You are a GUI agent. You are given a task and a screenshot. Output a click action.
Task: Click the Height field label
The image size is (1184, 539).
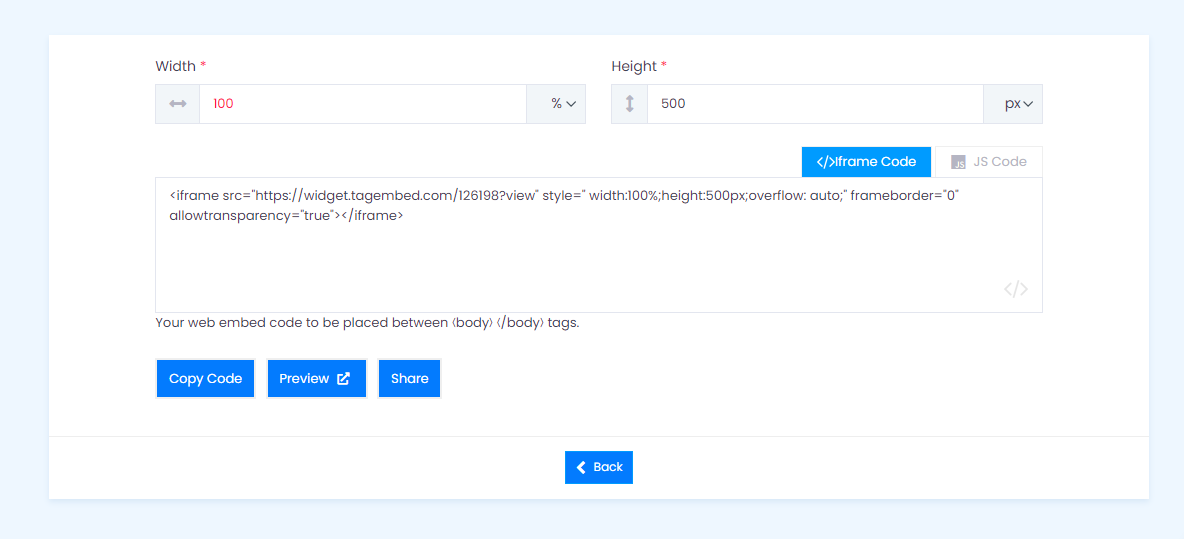pyautogui.click(x=639, y=66)
